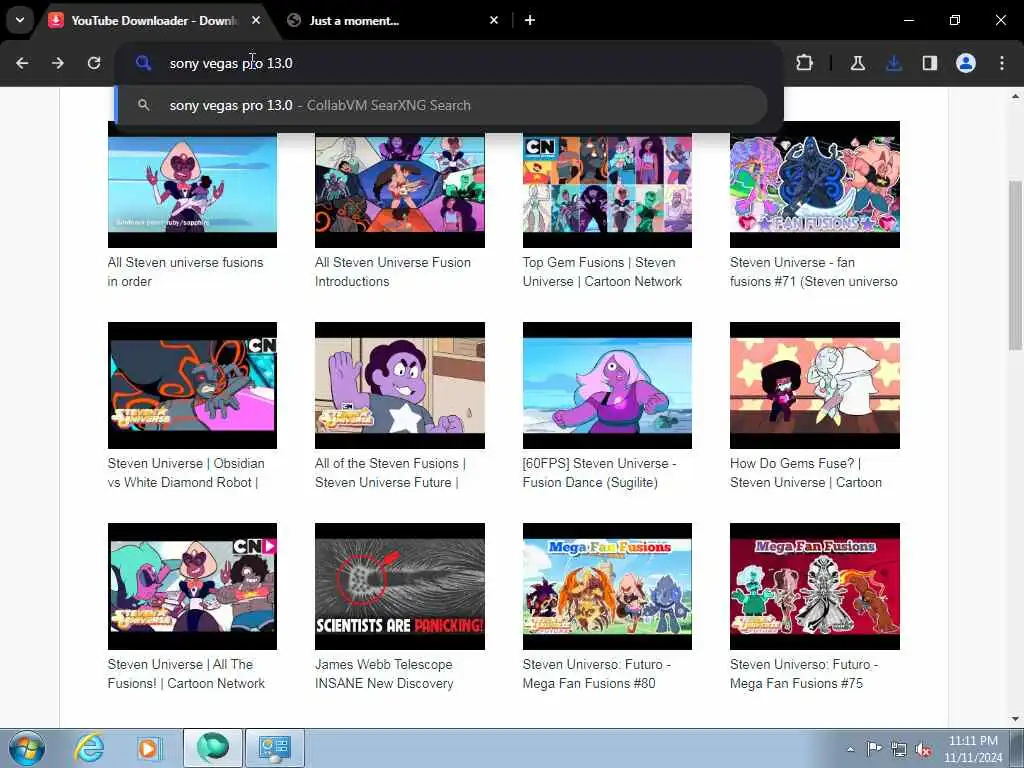Go back to the previous page
The image size is (1024, 768).
22,63
